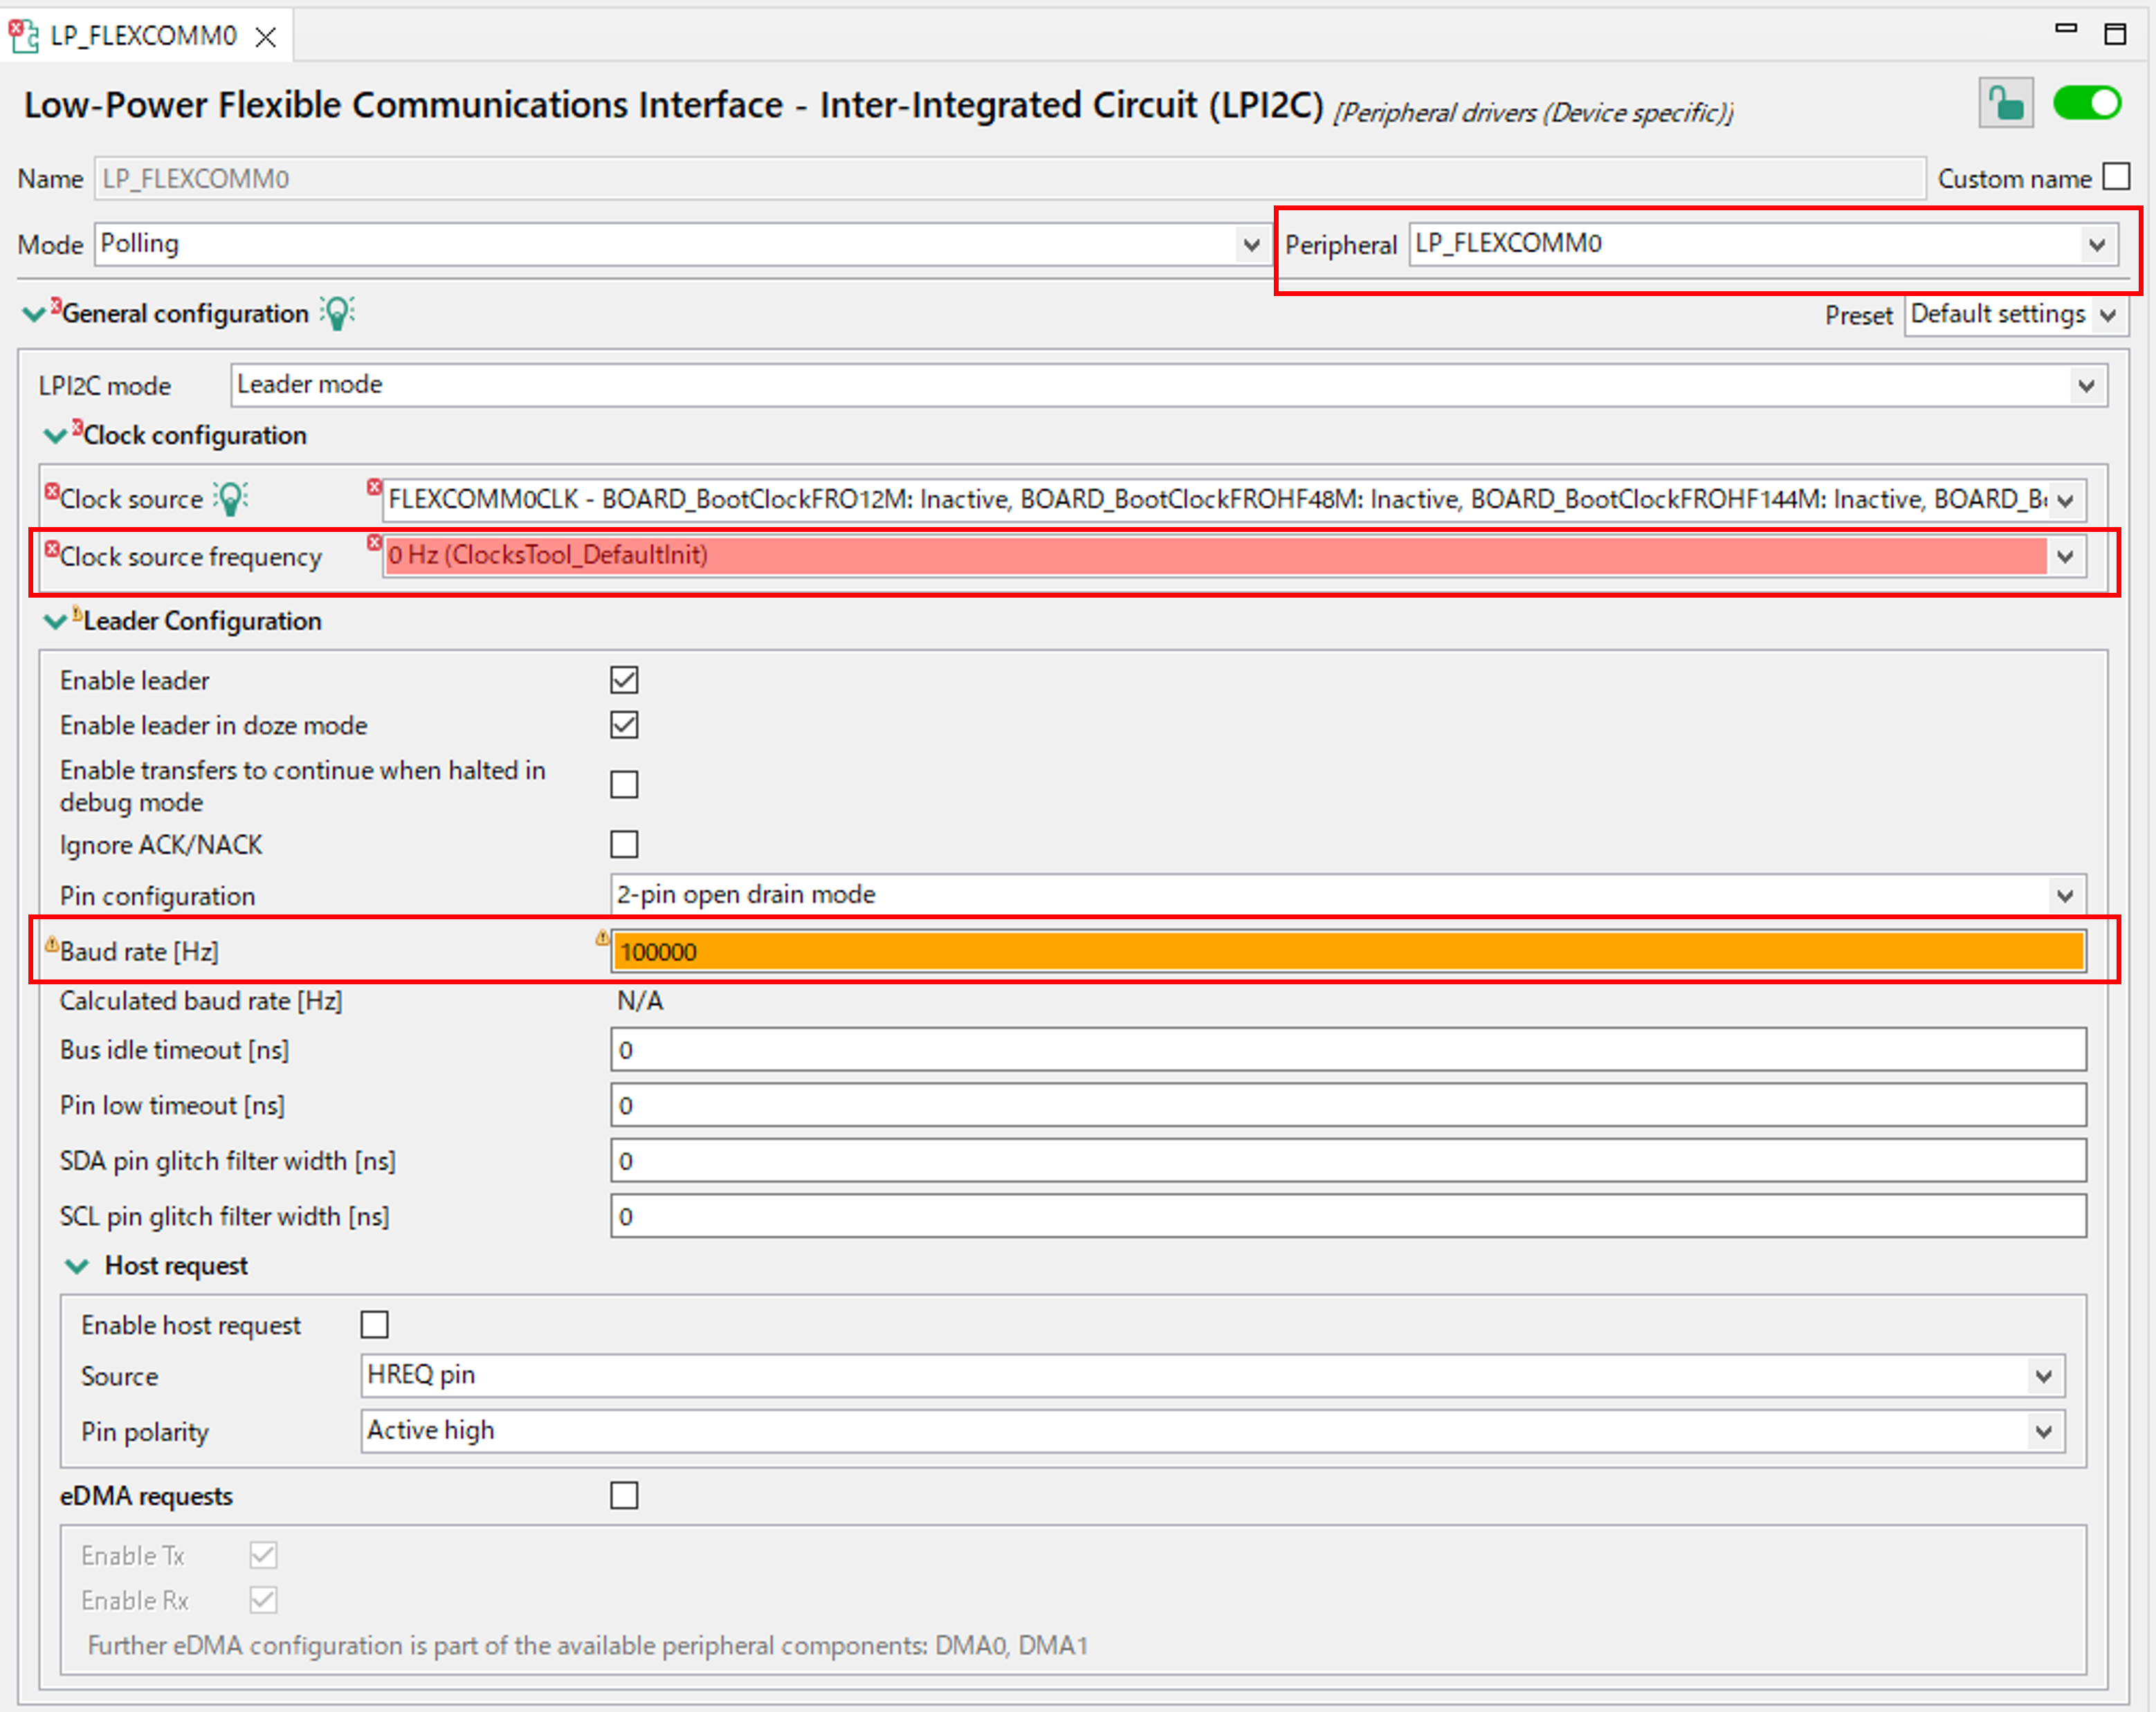Click warning icon beside Baud rate label
Viewport: 2156px width, 1712px height.
[52, 944]
